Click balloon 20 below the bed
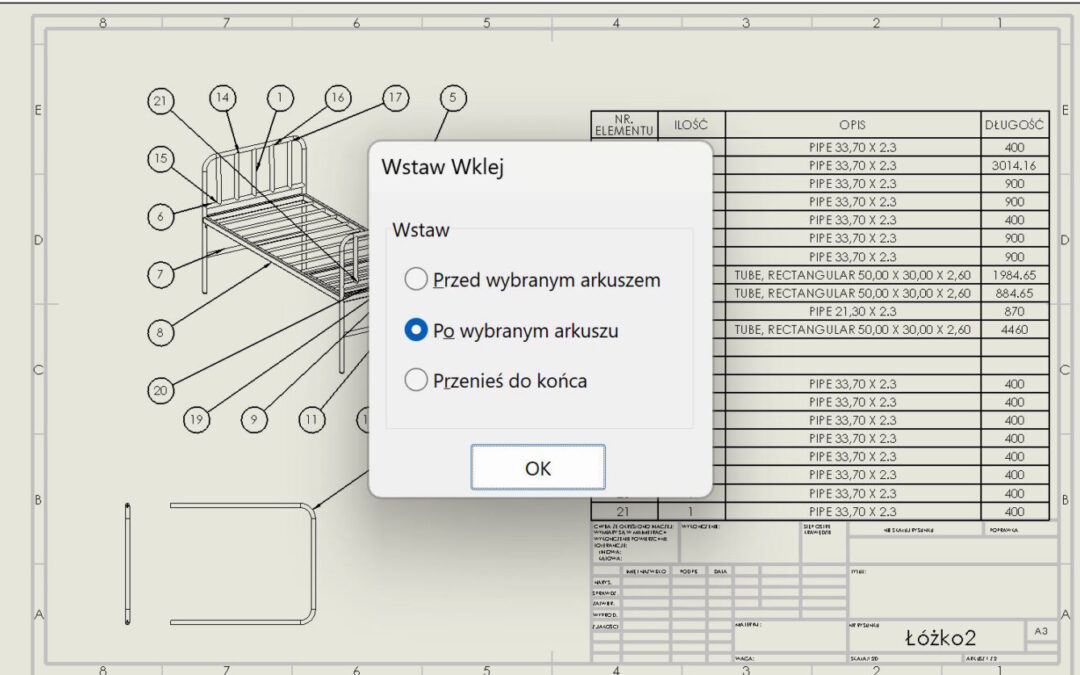The image size is (1080, 675). click(160, 390)
